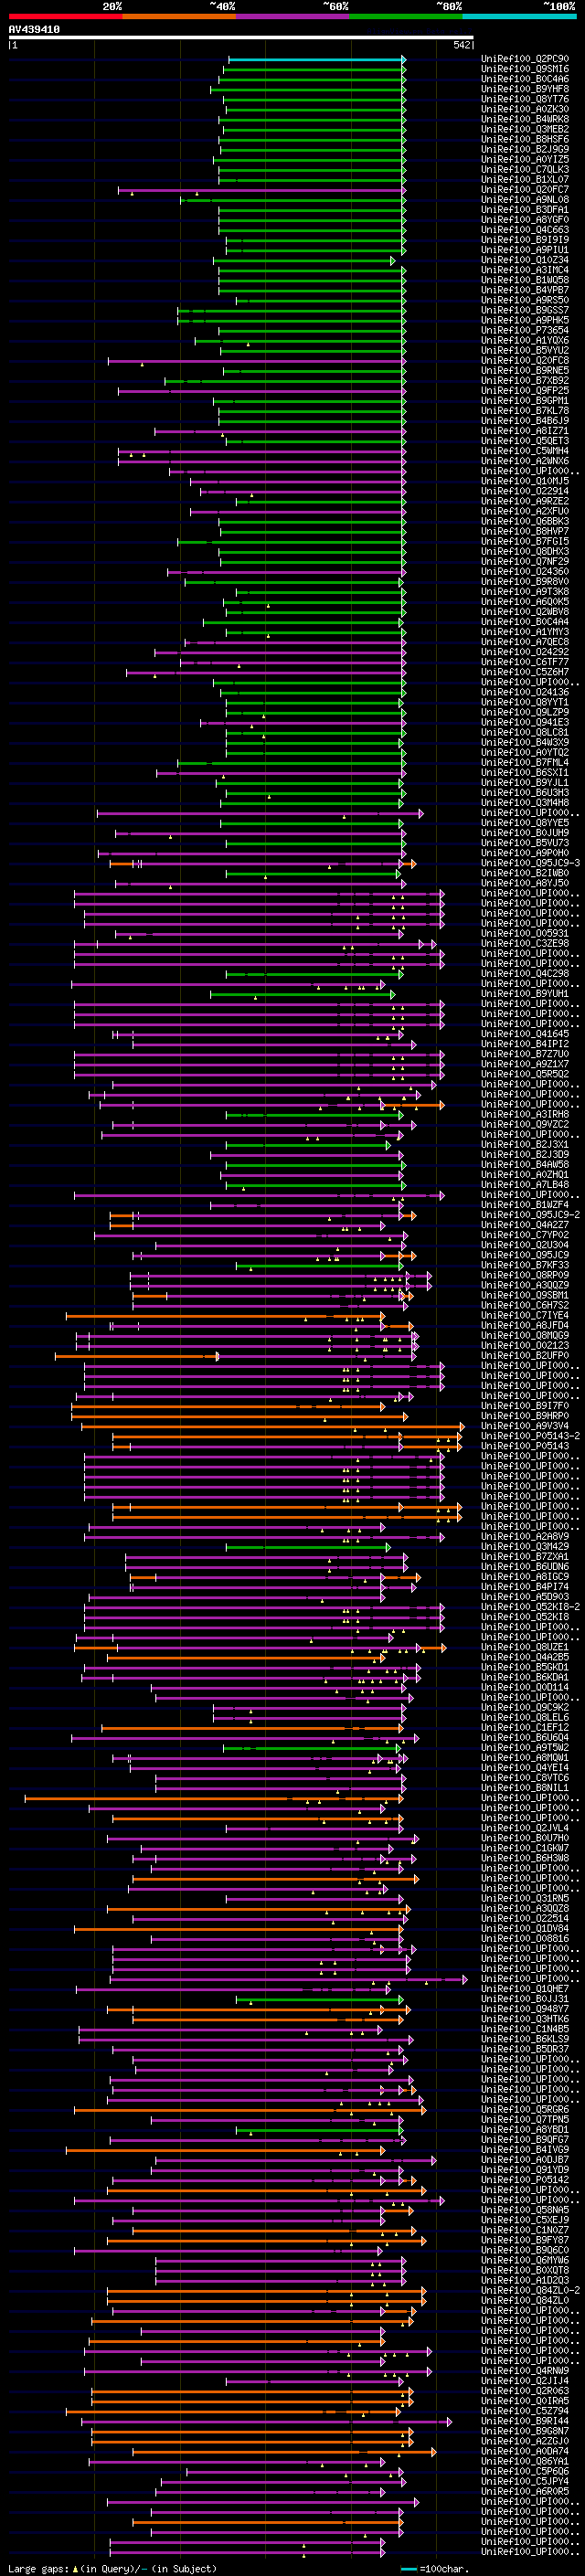
Task: Click the =100char. scale legend
Action: pyautogui.click(x=433, y=2569)
